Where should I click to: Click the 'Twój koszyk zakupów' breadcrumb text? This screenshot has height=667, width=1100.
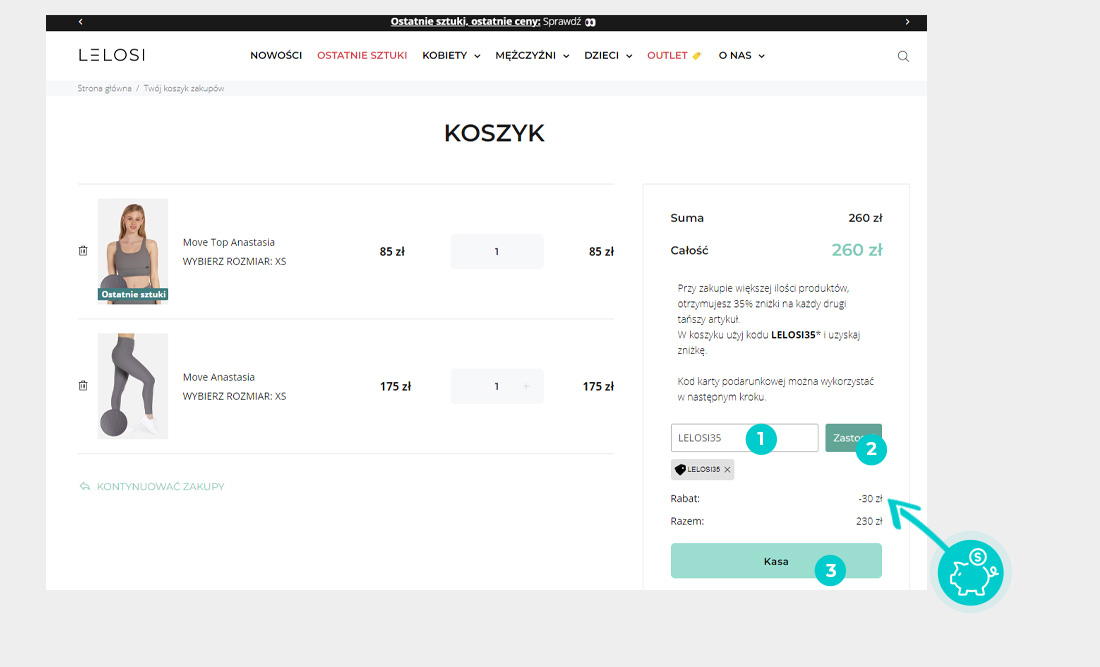click(x=184, y=88)
